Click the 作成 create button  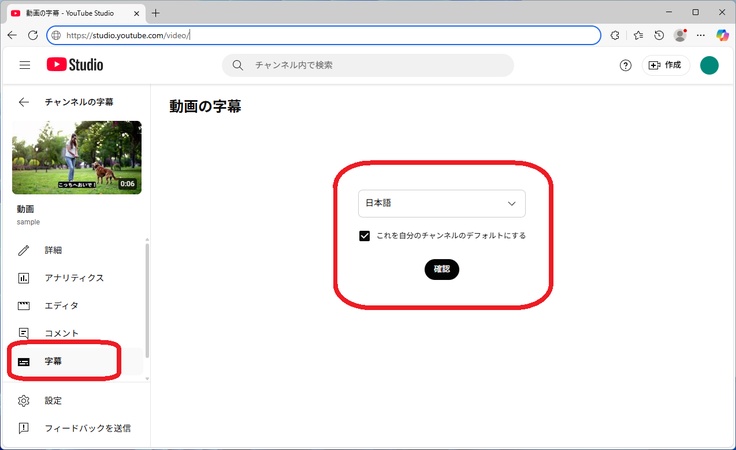(665, 65)
